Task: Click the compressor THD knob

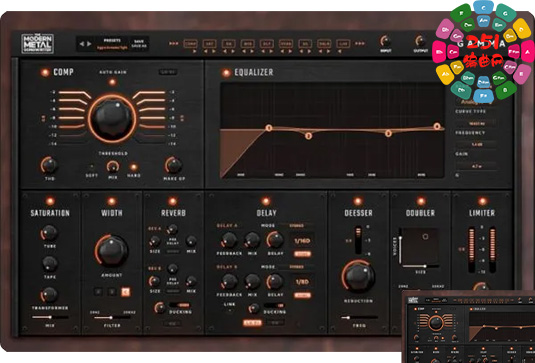Action: (49, 165)
